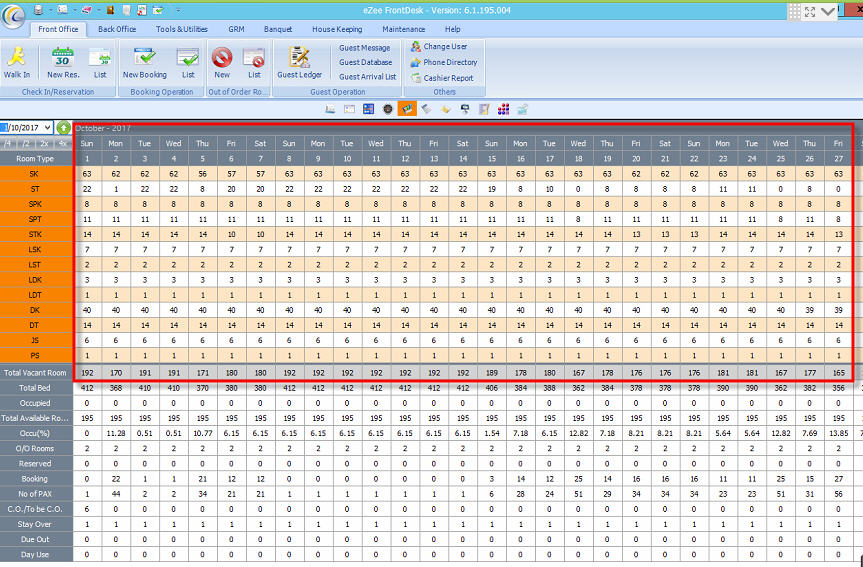Open the Booking Operation List
Viewport: 863px width, 567px height.
[x=188, y=62]
